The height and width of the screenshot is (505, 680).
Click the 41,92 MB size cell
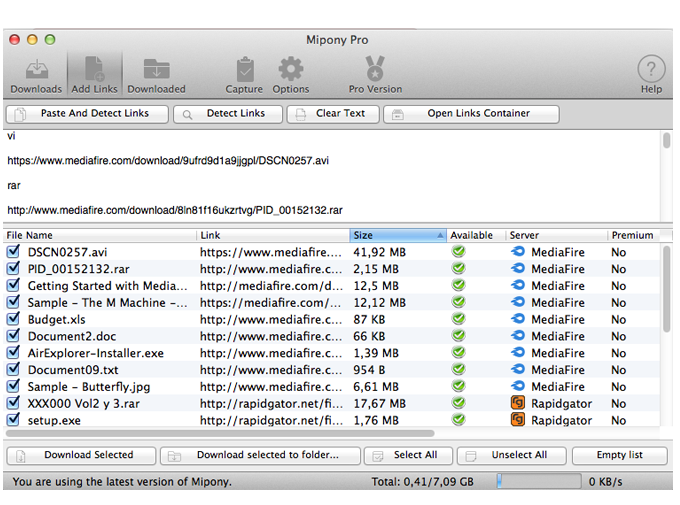(x=379, y=252)
